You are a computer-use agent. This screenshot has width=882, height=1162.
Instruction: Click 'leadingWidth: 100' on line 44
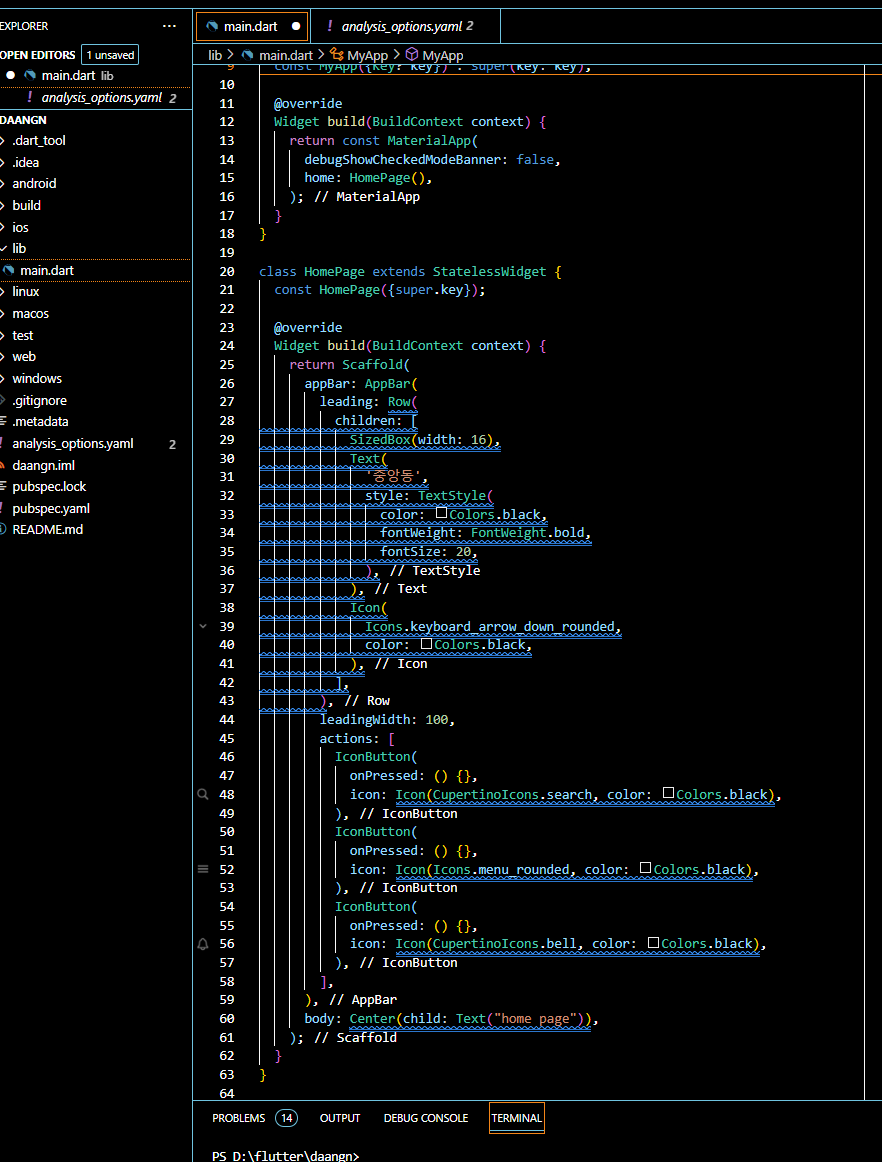(384, 720)
